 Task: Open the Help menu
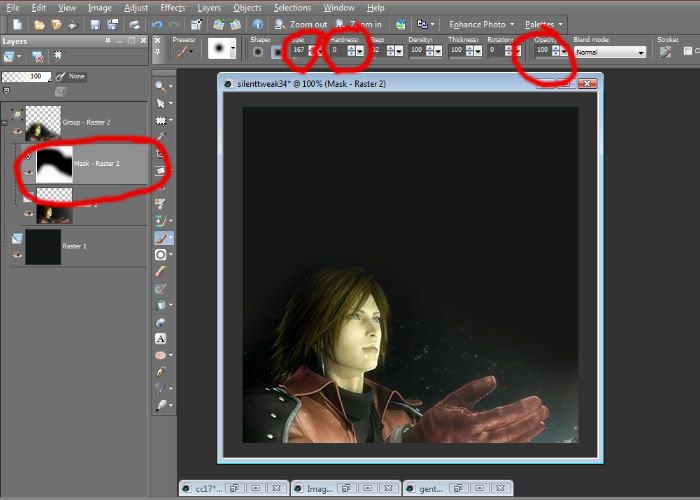click(x=375, y=8)
